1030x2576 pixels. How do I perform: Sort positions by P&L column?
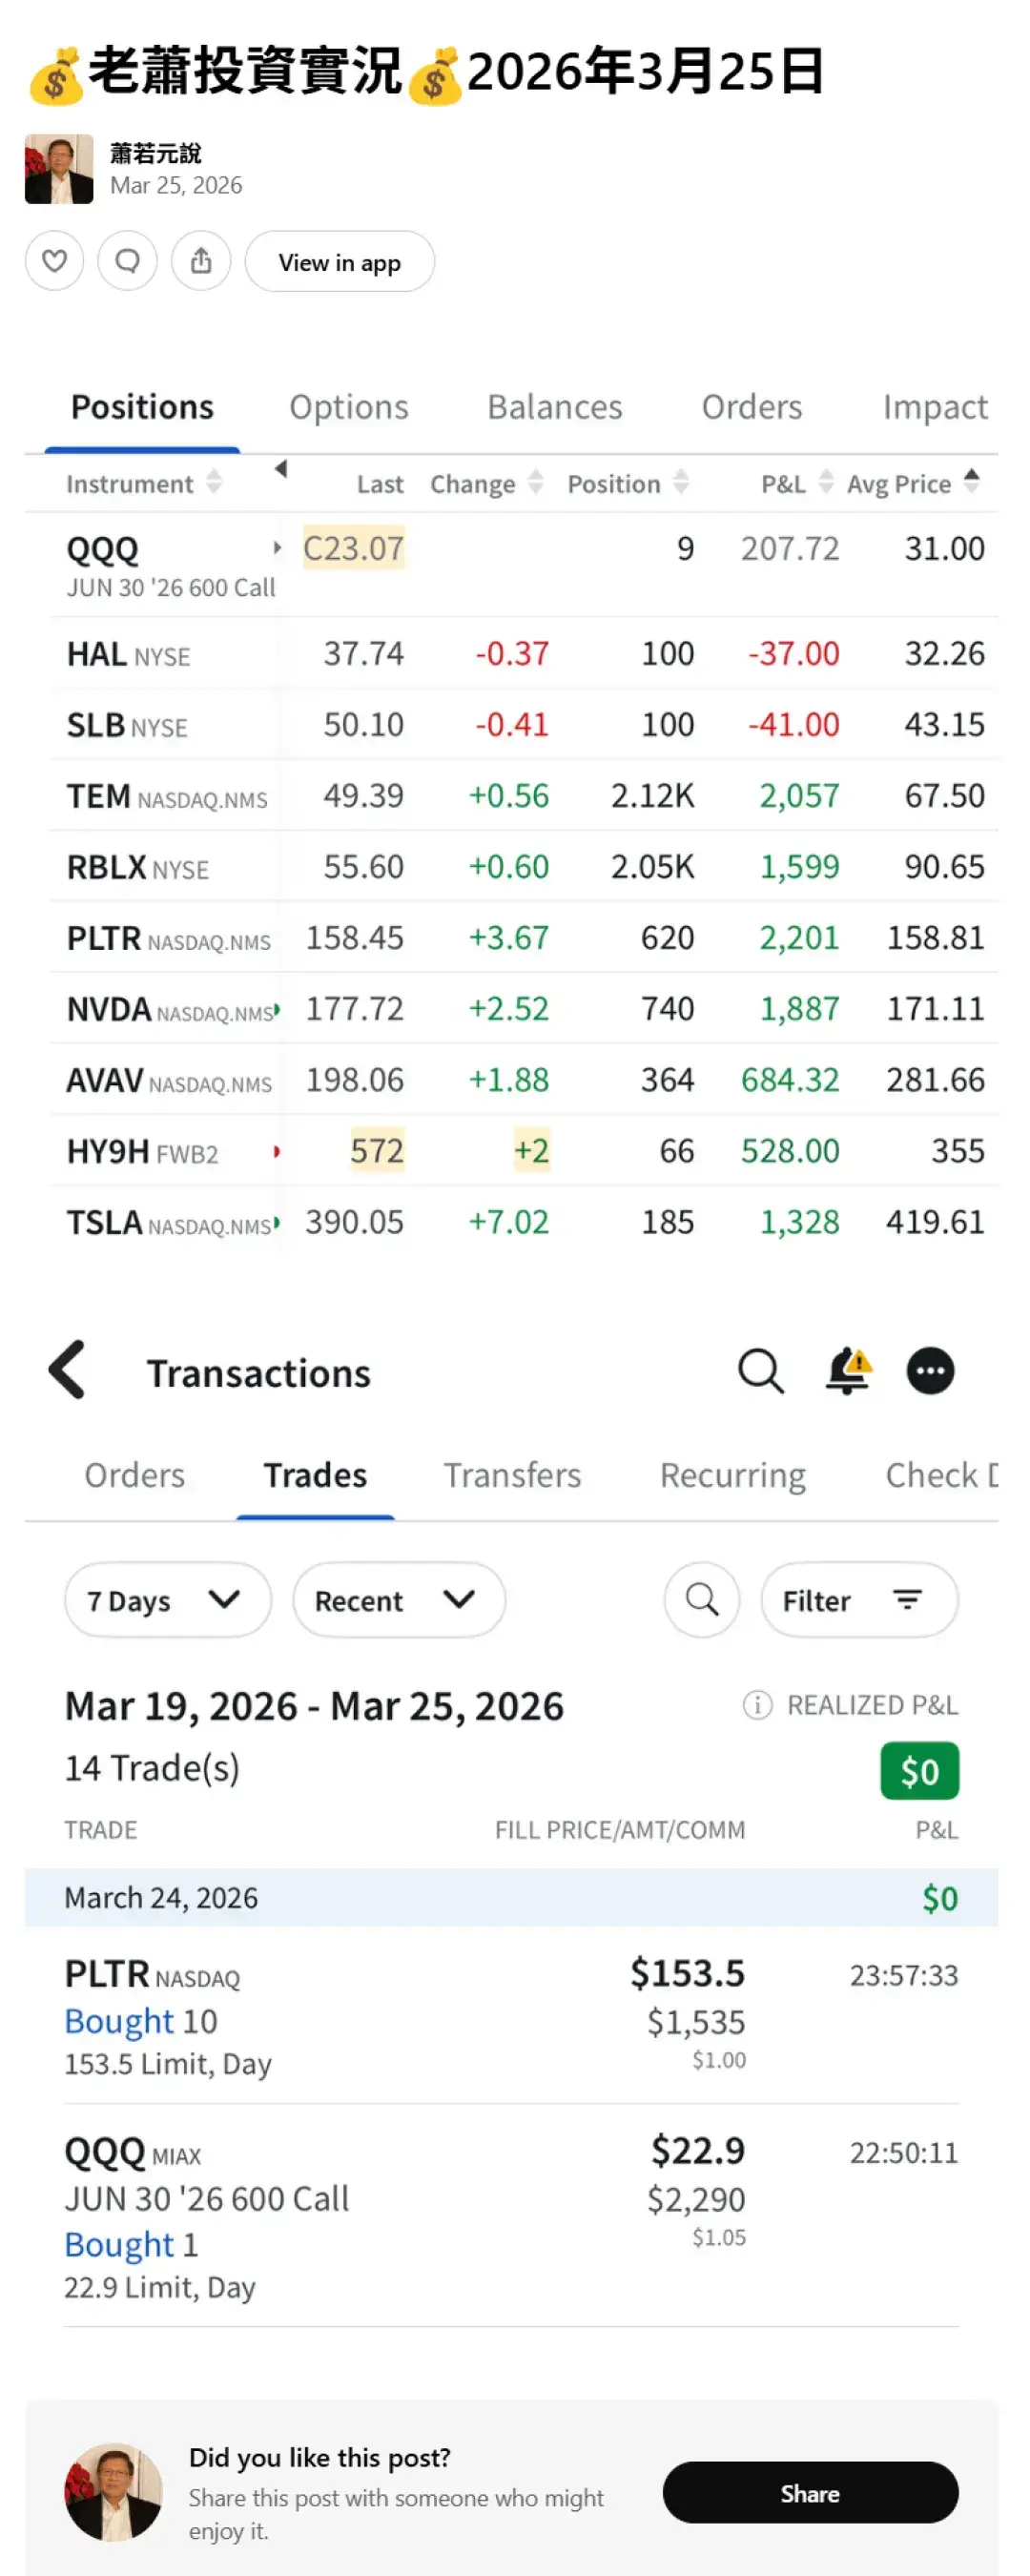point(796,483)
